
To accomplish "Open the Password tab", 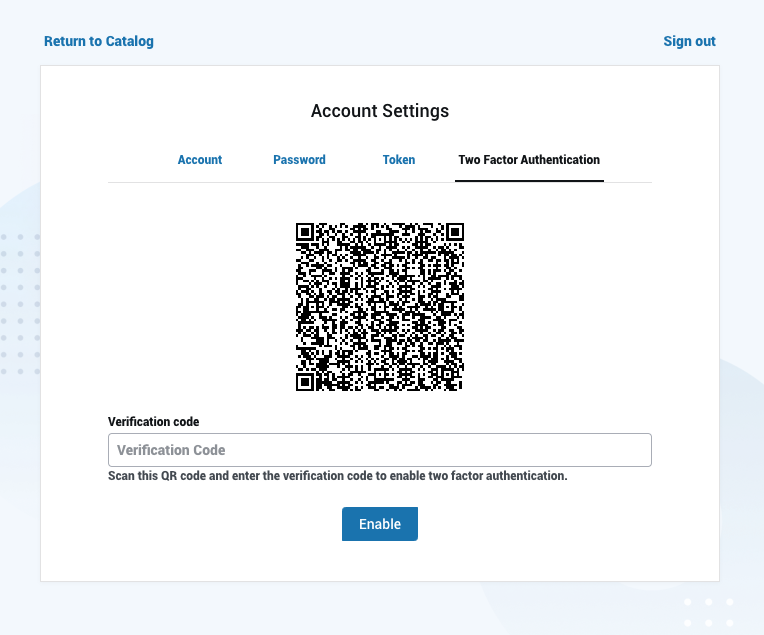I will click(299, 160).
